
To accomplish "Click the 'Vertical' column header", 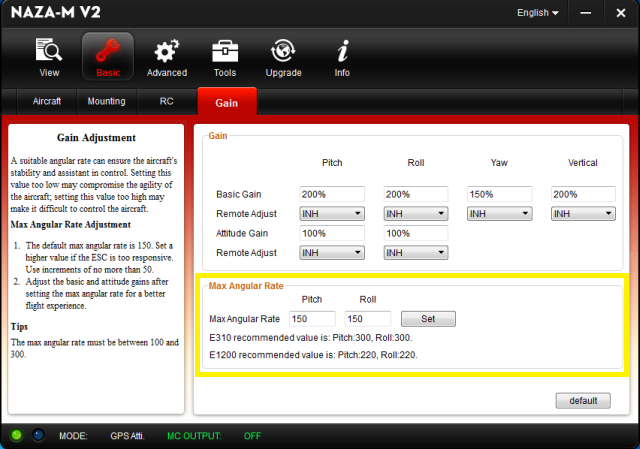I will (x=583, y=163).
